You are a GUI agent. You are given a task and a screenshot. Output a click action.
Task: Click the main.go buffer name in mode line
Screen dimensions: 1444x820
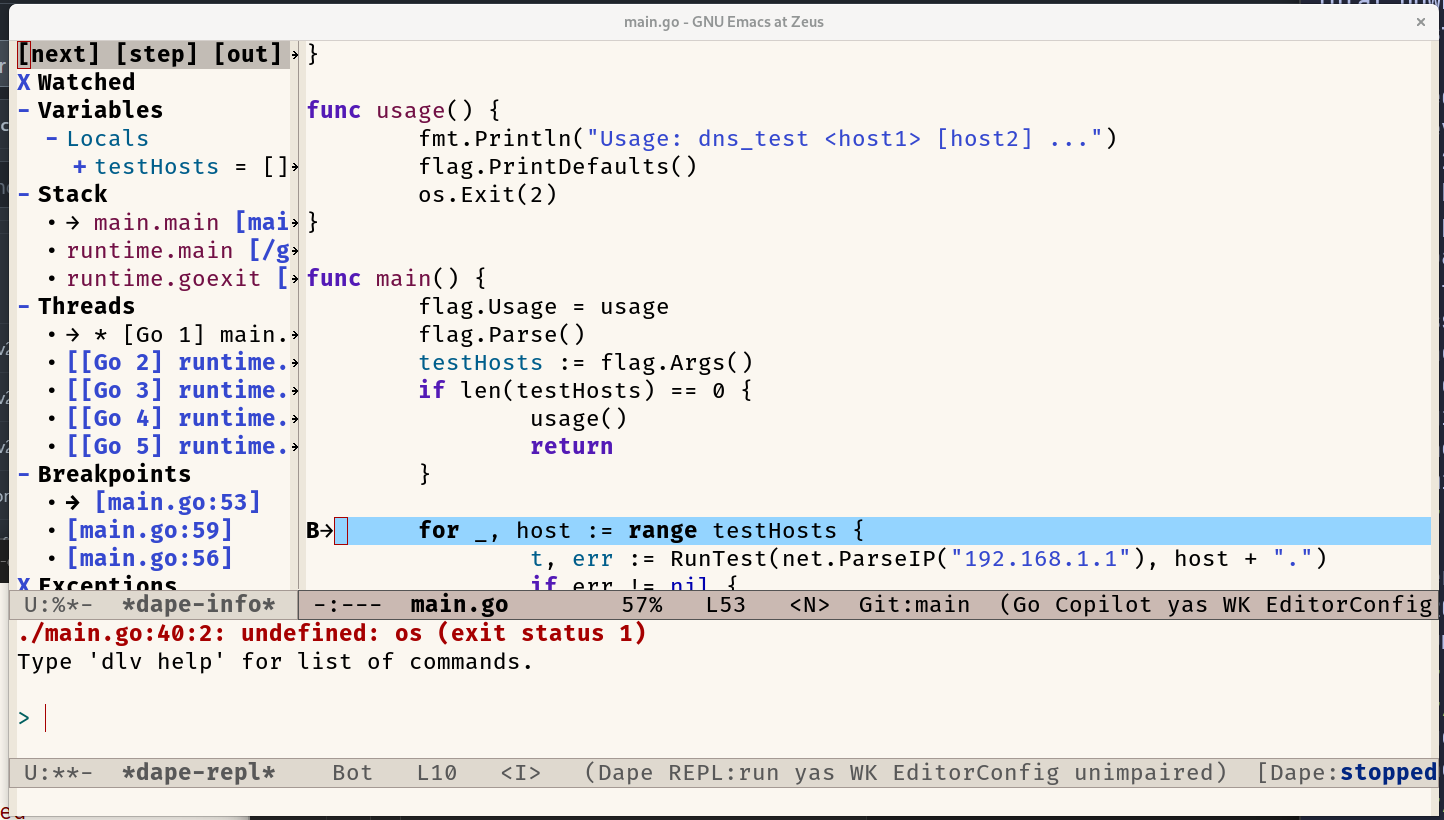(x=459, y=604)
